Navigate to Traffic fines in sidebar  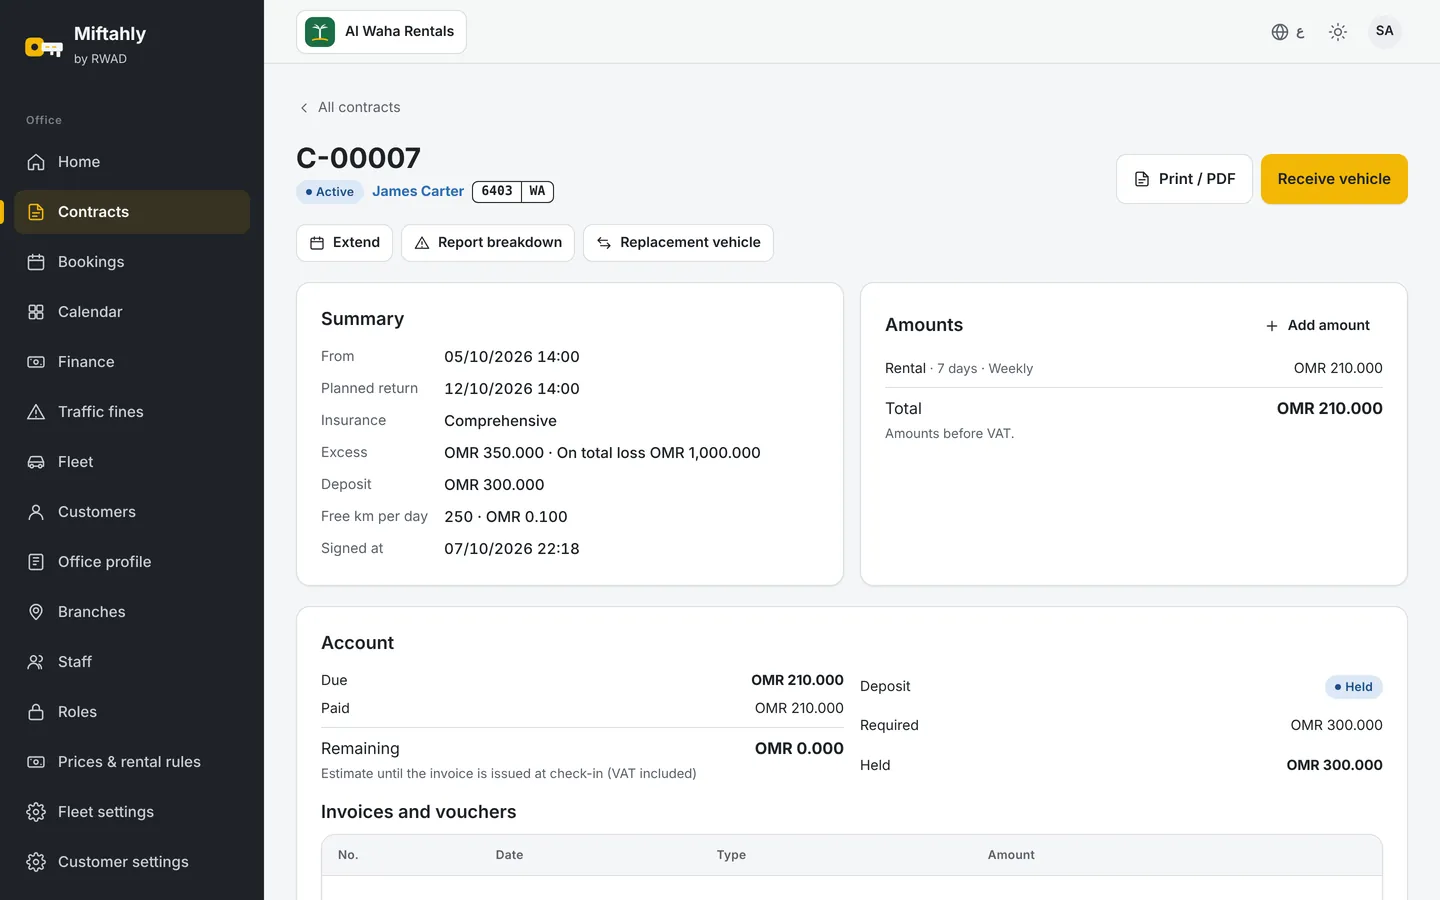pyautogui.click(x=132, y=412)
